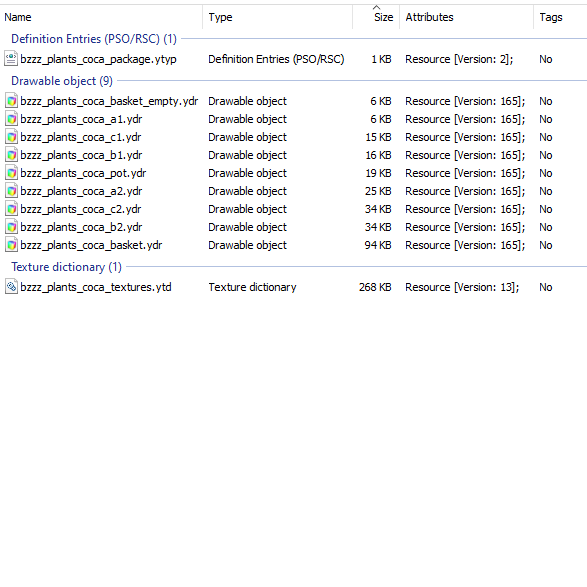Click the Resource [Version: 2] attribute
587x587 pixels.
point(459,59)
